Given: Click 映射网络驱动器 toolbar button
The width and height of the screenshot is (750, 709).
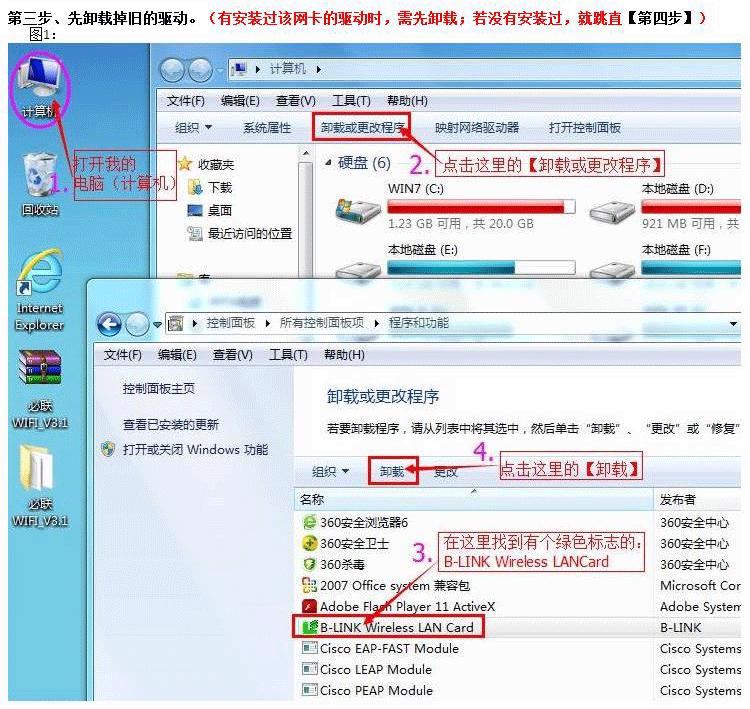Looking at the screenshot, I should tap(477, 128).
